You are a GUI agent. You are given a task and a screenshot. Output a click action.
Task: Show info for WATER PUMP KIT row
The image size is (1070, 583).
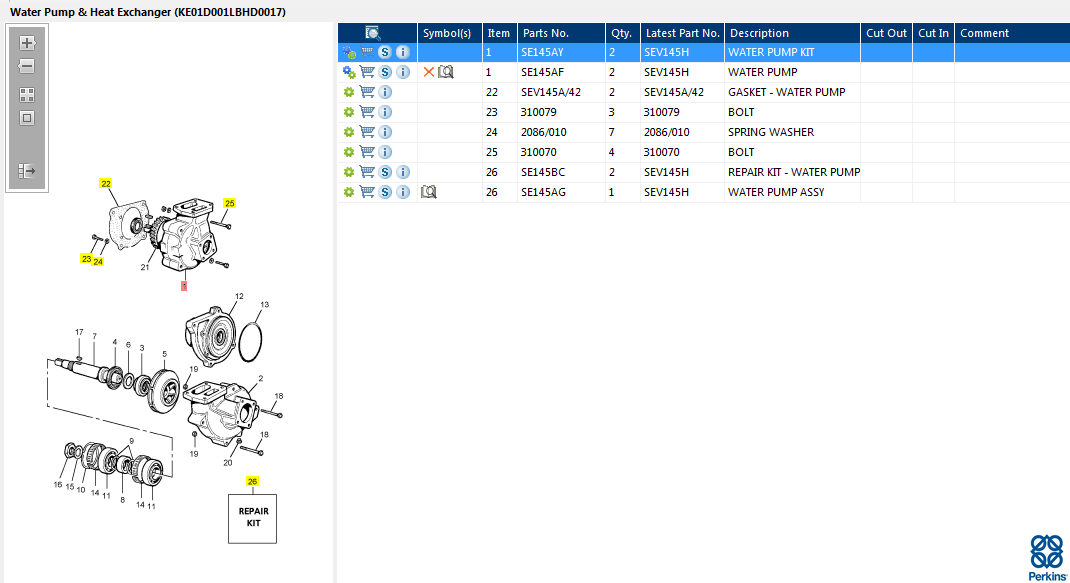tap(403, 52)
